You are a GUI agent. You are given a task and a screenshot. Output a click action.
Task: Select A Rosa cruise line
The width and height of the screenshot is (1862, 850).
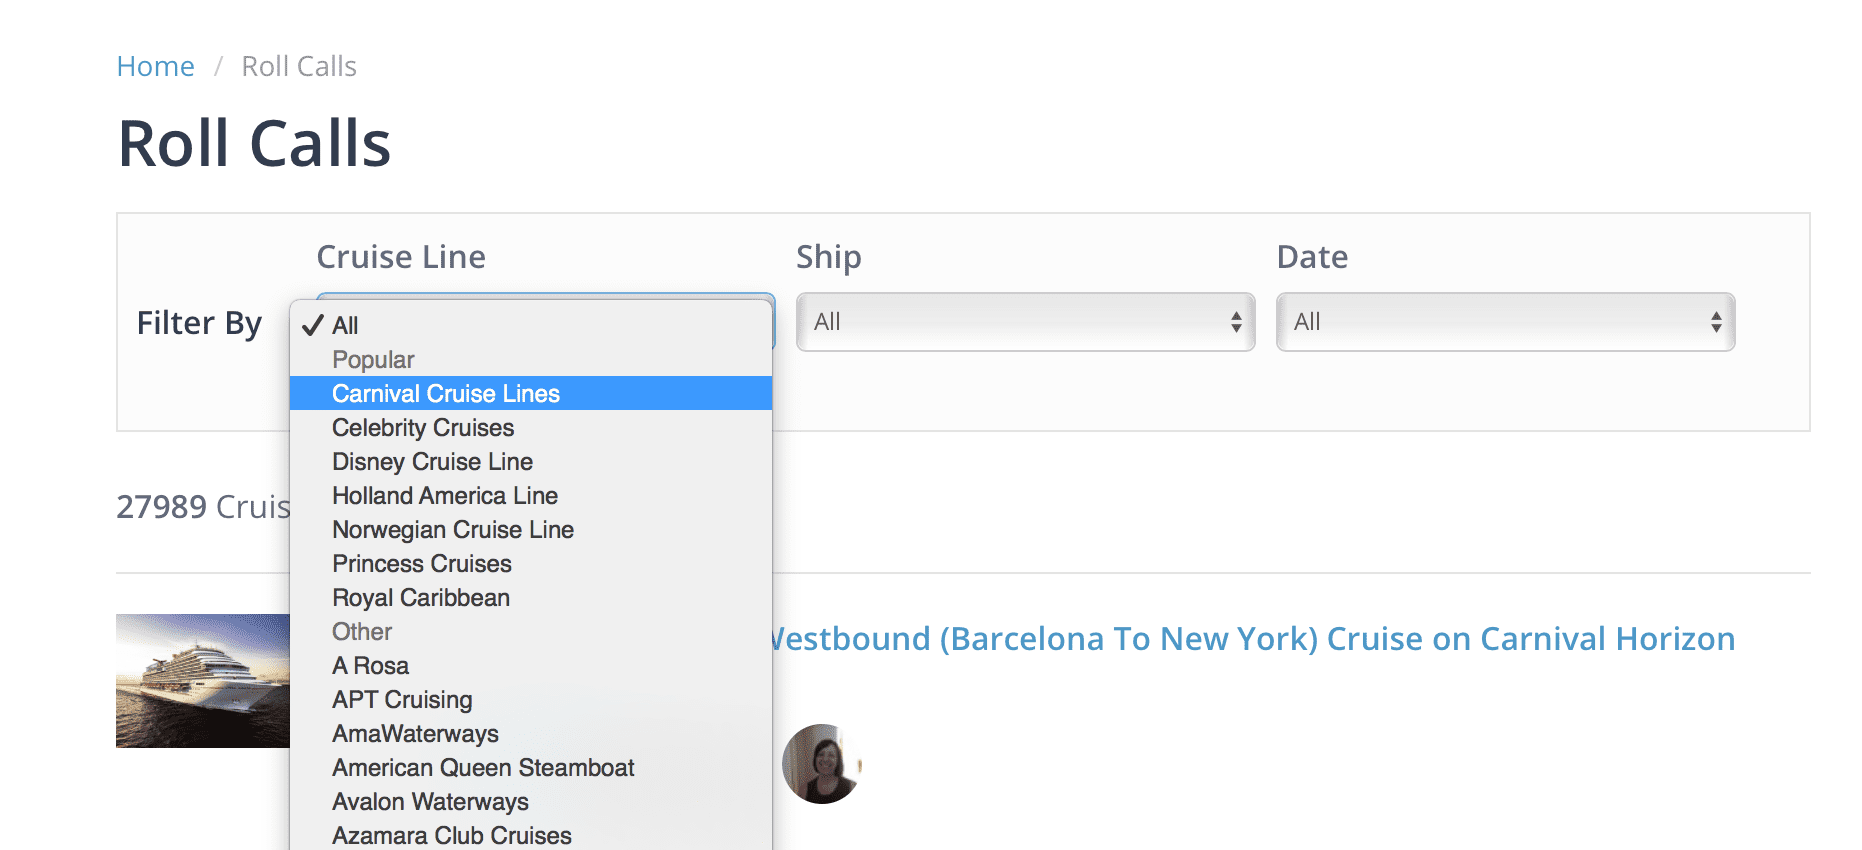click(x=530, y=665)
